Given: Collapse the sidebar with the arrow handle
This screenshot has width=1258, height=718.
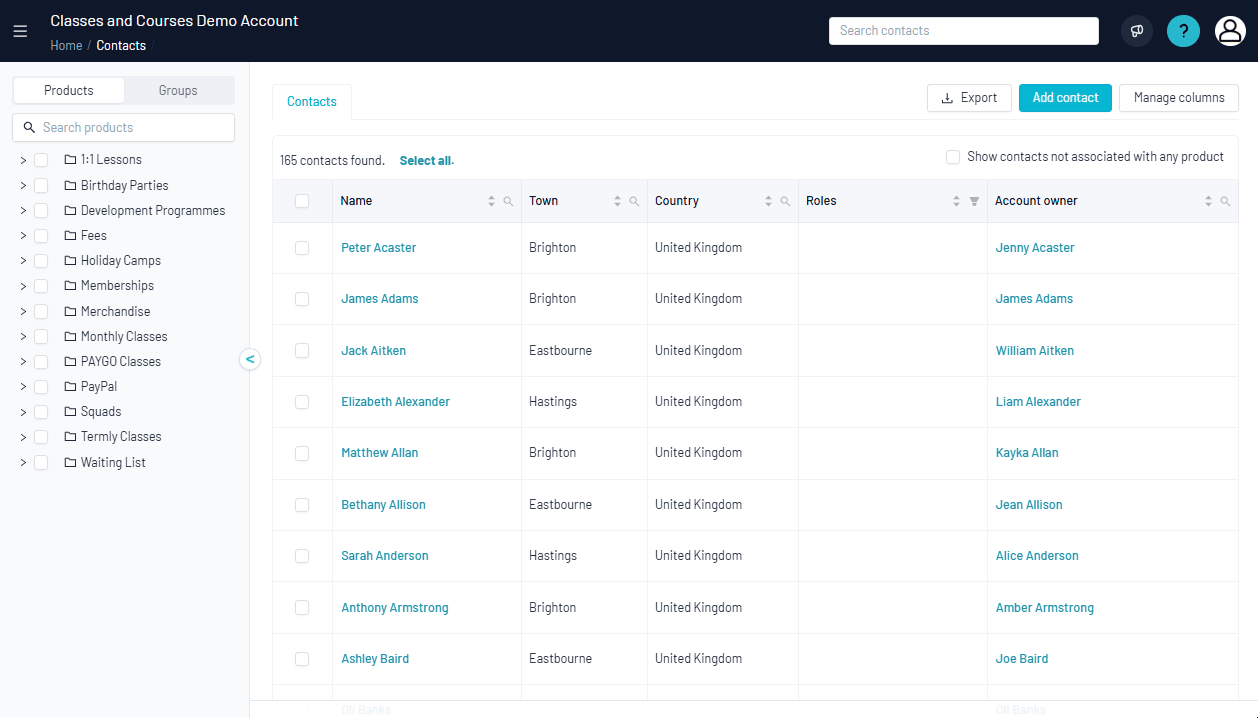Looking at the screenshot, I should pyautogui.click(x=250, y=359).
